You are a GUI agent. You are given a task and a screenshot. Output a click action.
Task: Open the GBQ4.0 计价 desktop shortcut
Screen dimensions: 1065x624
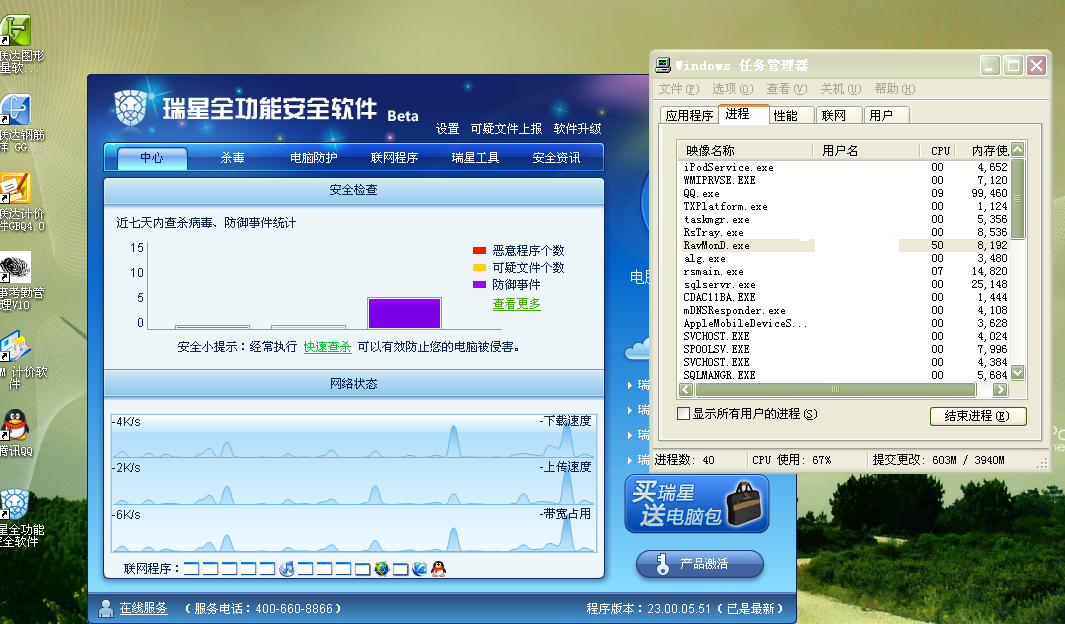pos(20,202)
